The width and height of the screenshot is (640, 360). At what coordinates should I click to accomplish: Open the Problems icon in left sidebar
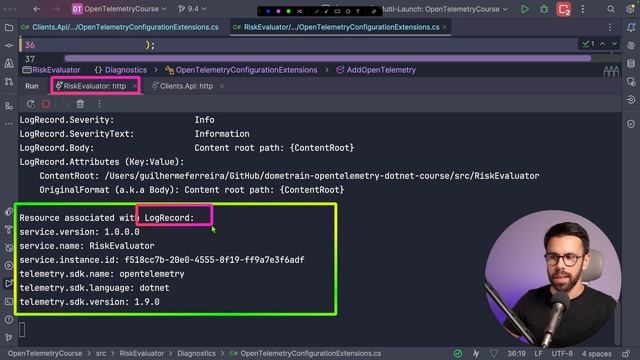(9, 320)
